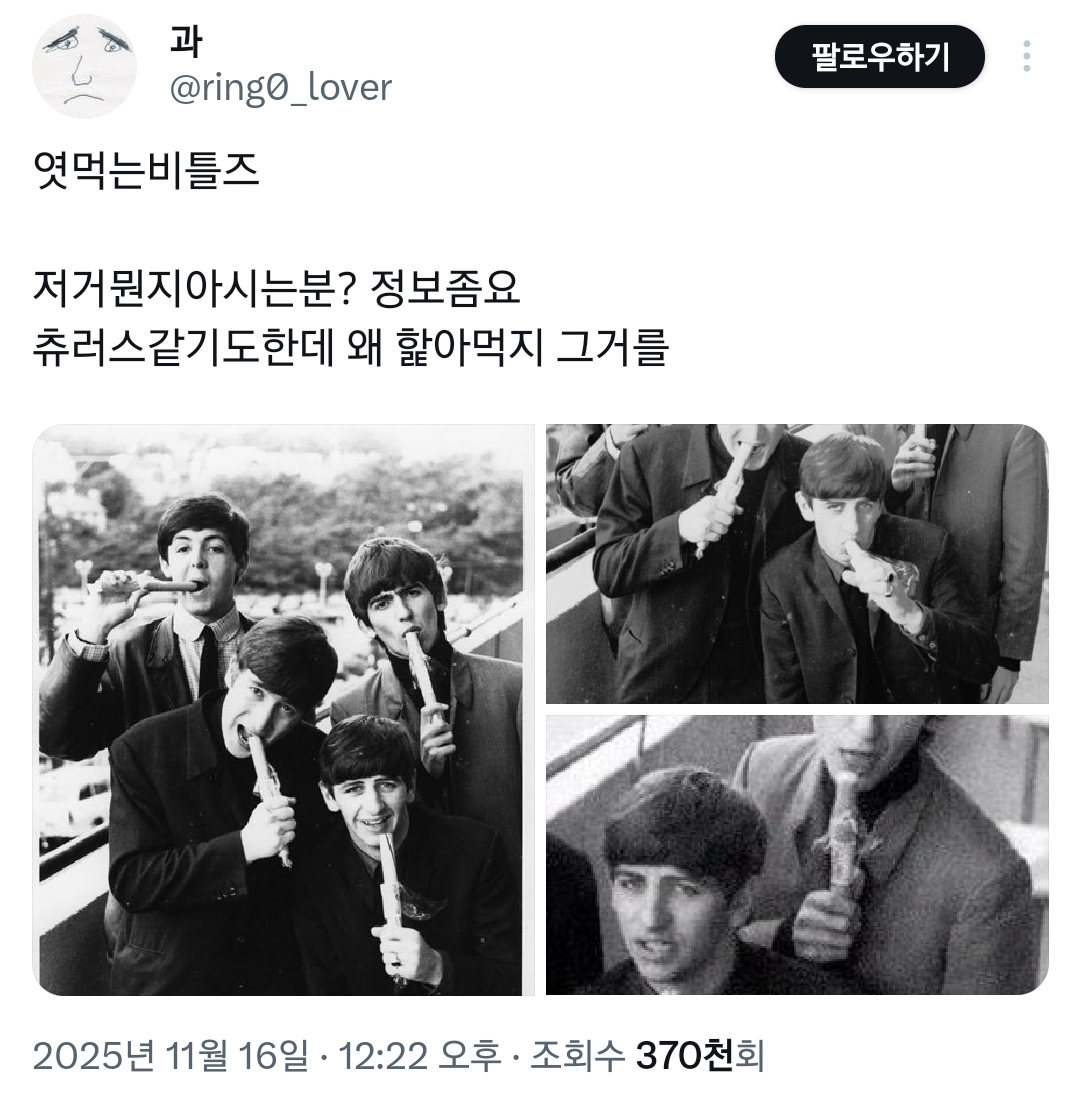Screen dimensions: 1080x1094
Task: Click the phrase 왜 핥아먹지 그거를
Action: tap(508, 347)
